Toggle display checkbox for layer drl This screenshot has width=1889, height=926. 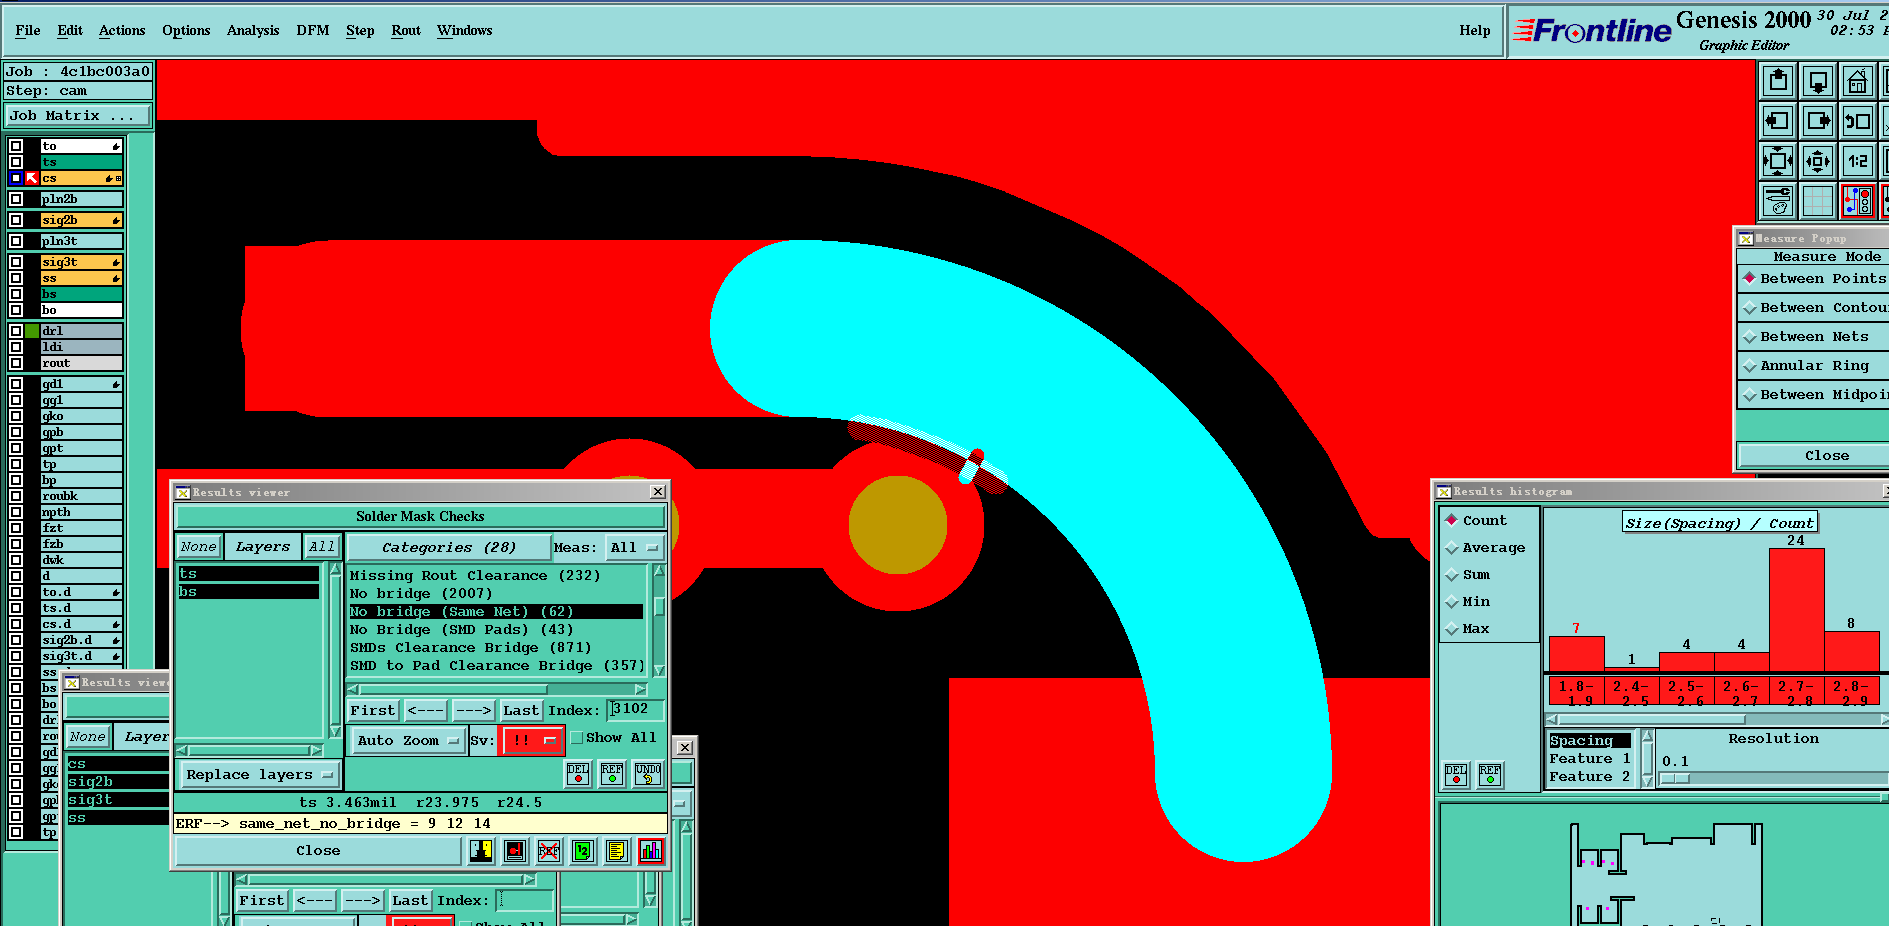(16, 331)
